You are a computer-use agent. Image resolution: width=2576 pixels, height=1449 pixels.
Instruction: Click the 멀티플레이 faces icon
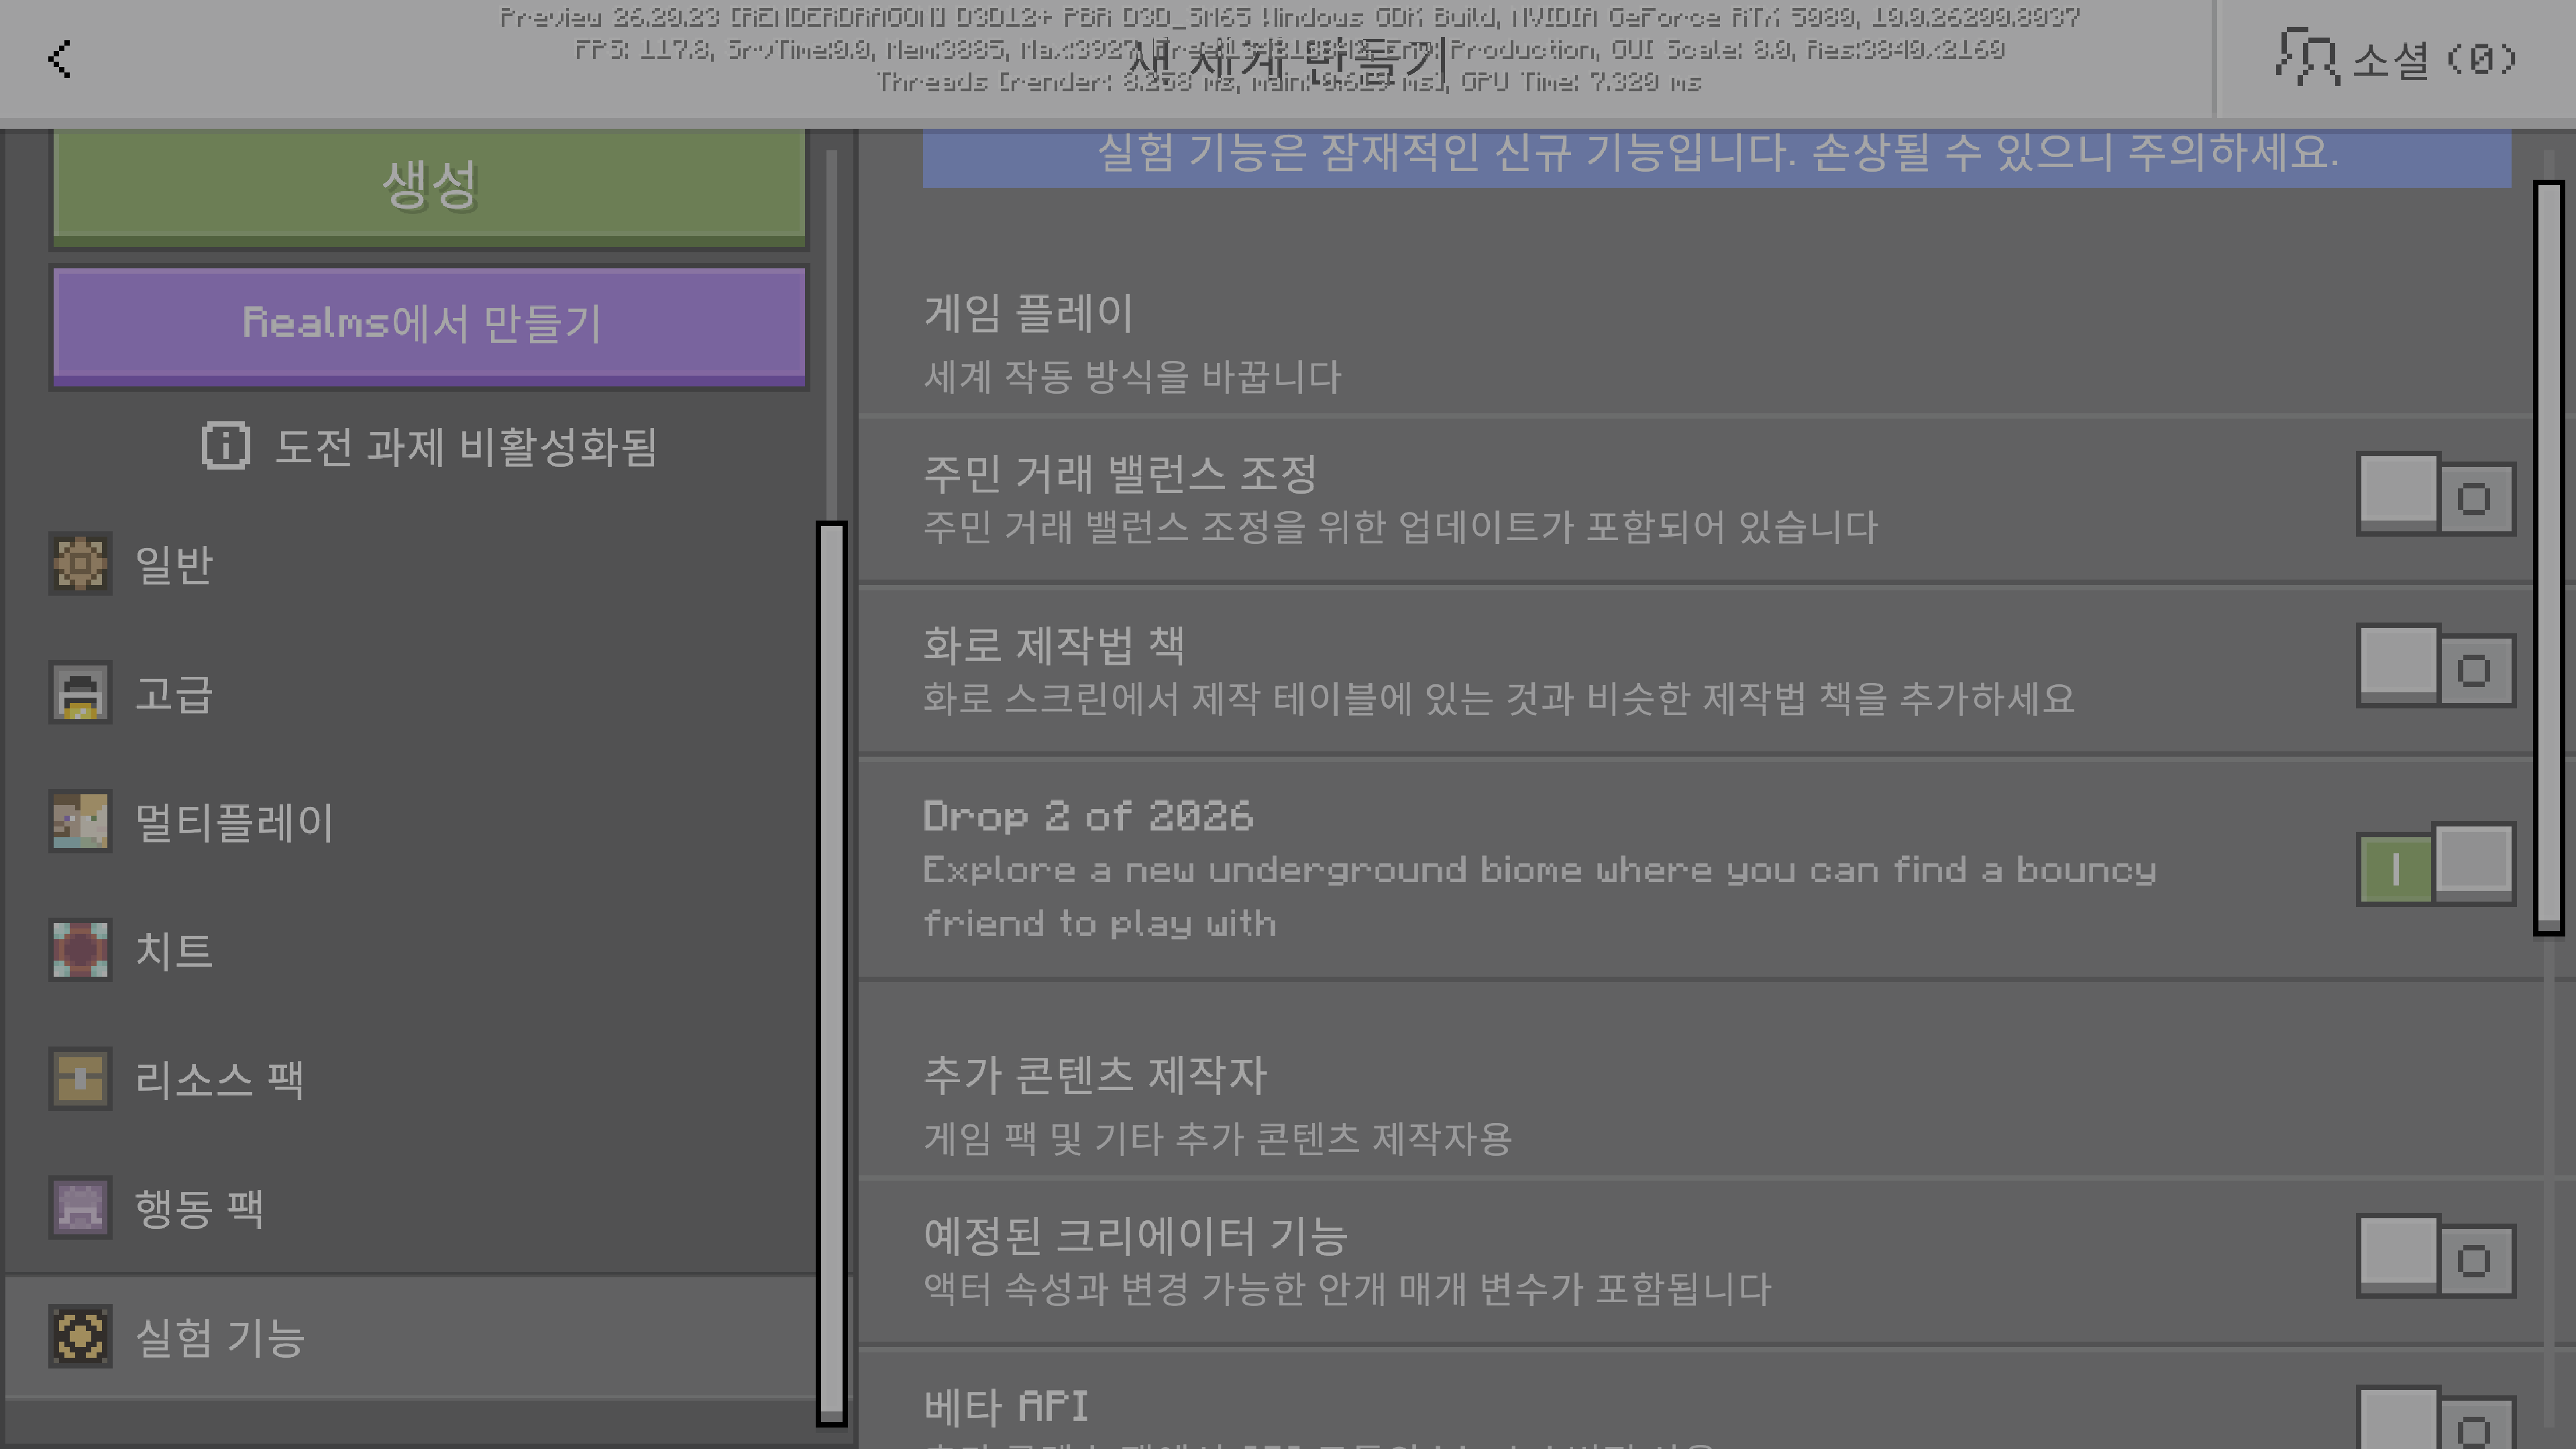80,821
